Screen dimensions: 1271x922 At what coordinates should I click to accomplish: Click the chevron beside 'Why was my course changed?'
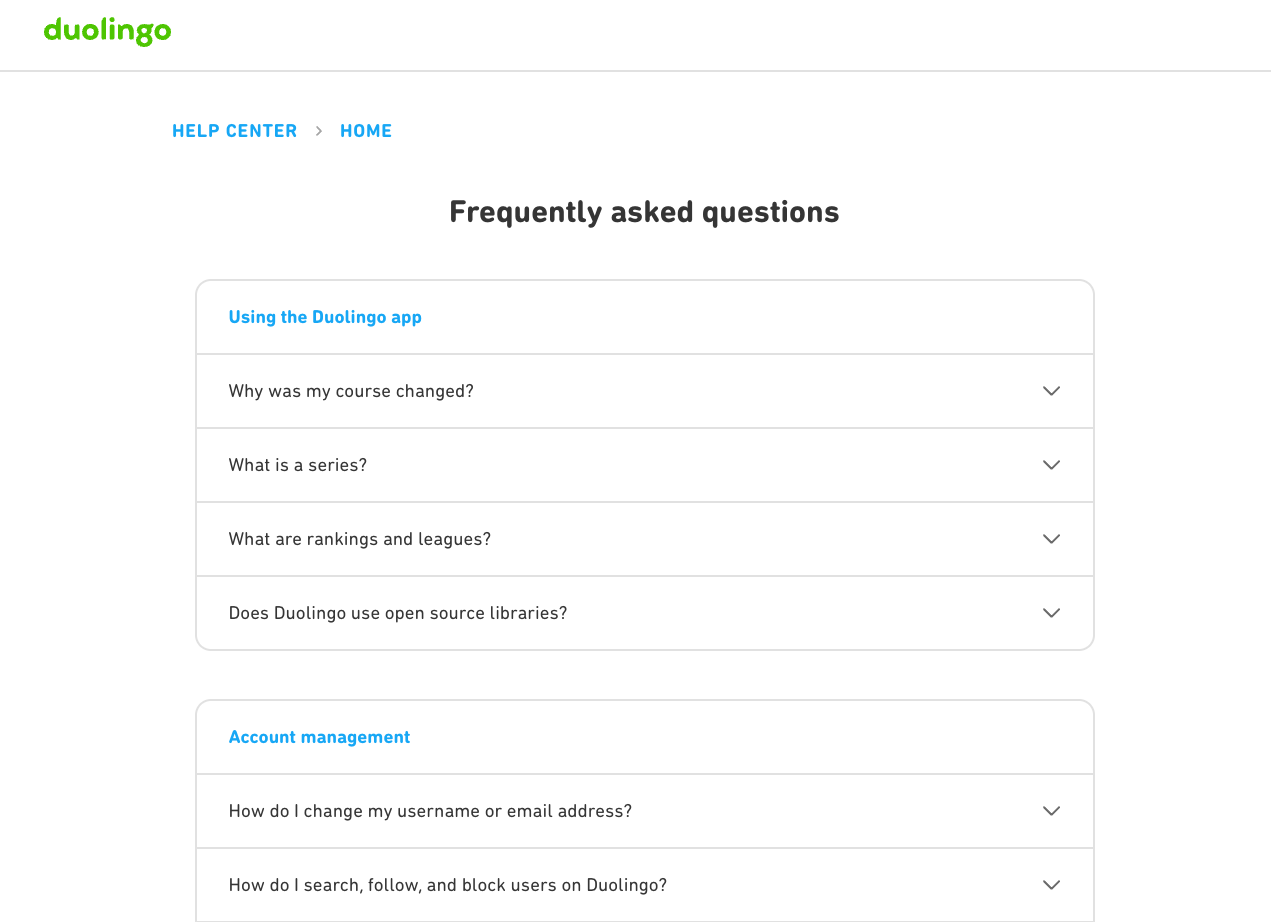click(x=1051, y=391)
